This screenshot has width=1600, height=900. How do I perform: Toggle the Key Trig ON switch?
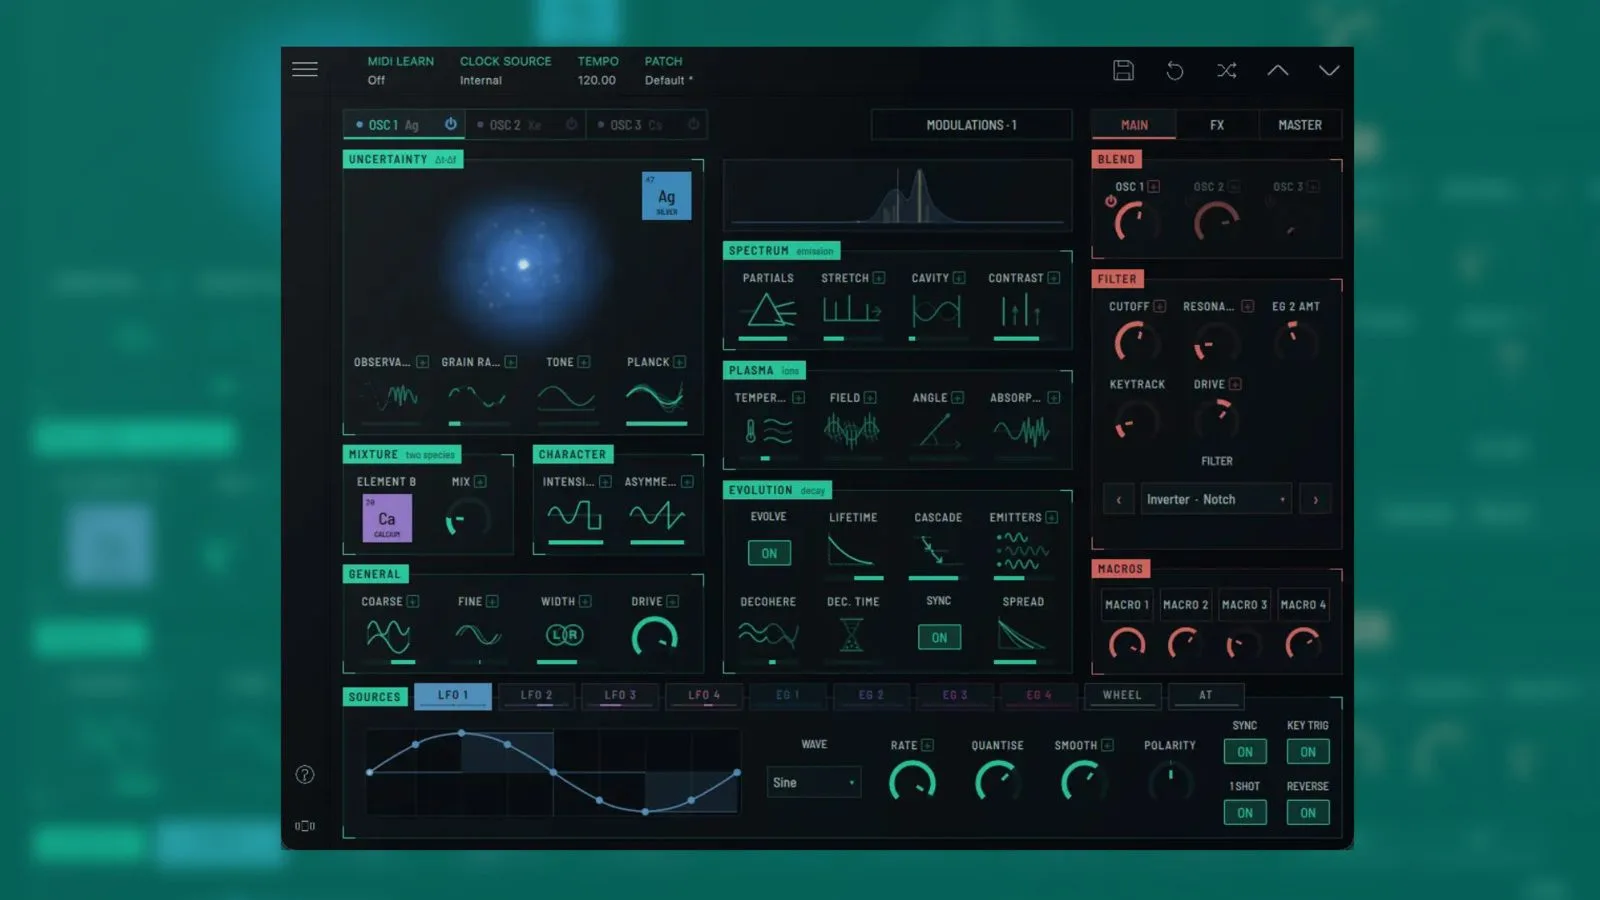(x=1308, y=752)
